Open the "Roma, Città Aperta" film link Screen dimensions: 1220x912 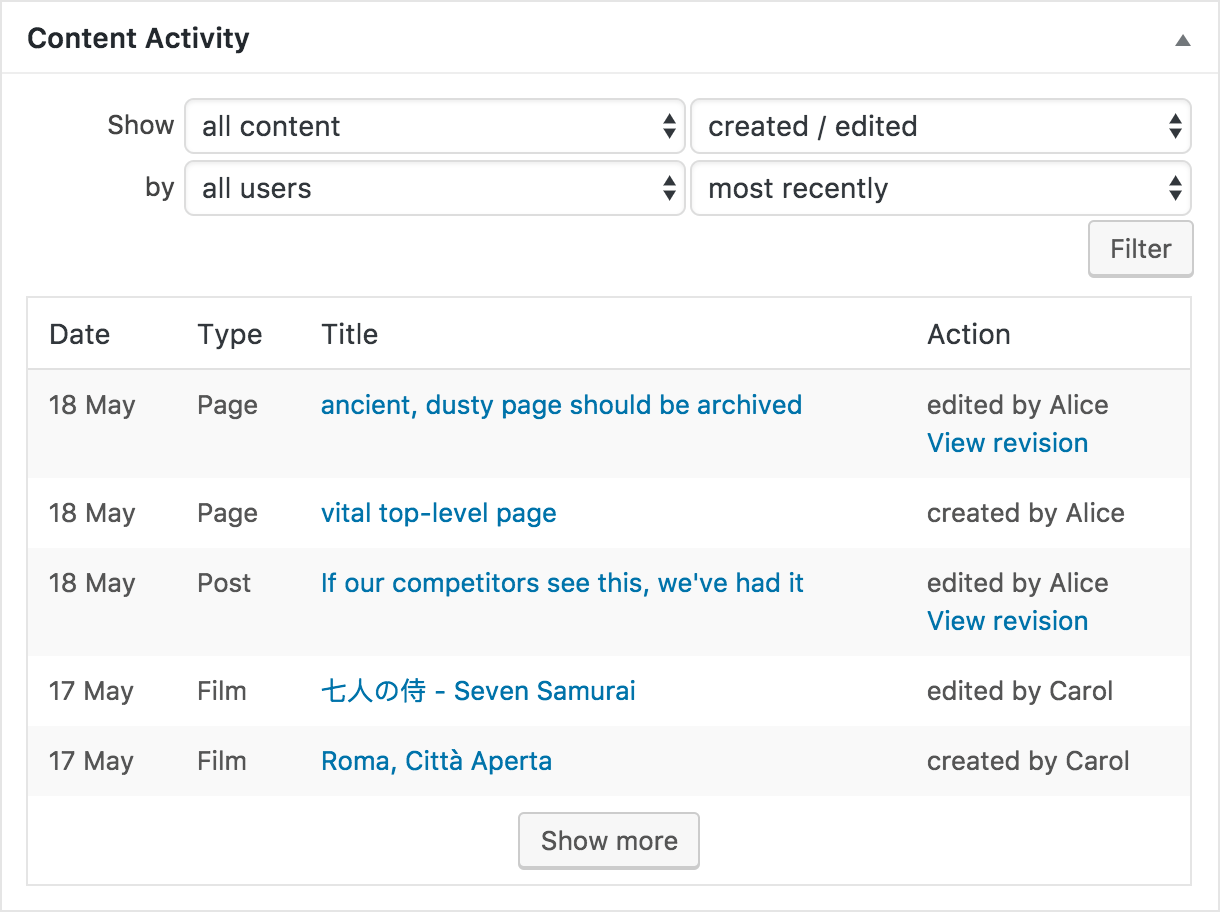point(436,761)
